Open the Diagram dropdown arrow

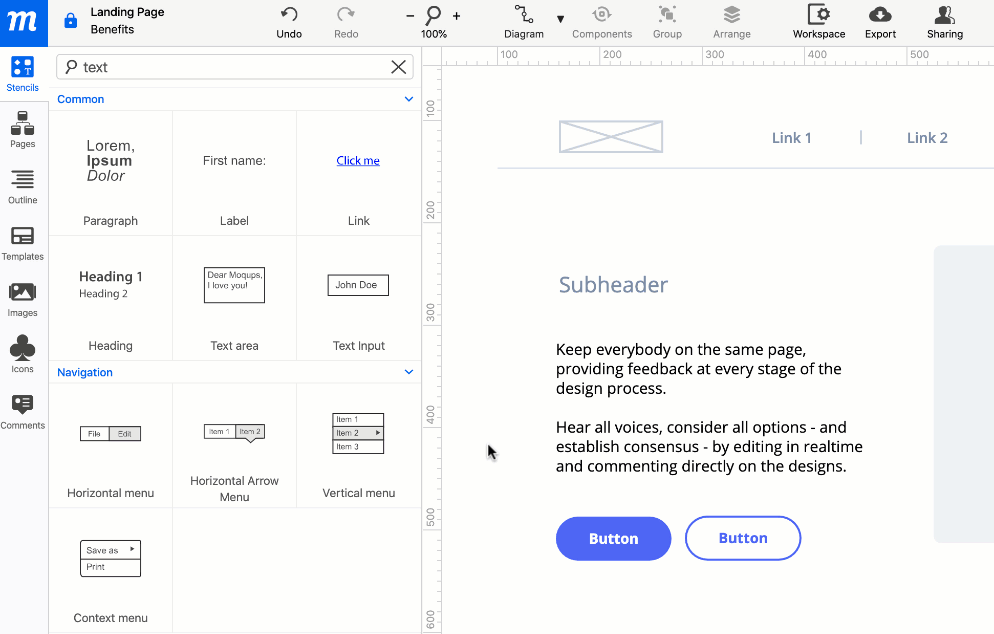(x=560, y=19)
